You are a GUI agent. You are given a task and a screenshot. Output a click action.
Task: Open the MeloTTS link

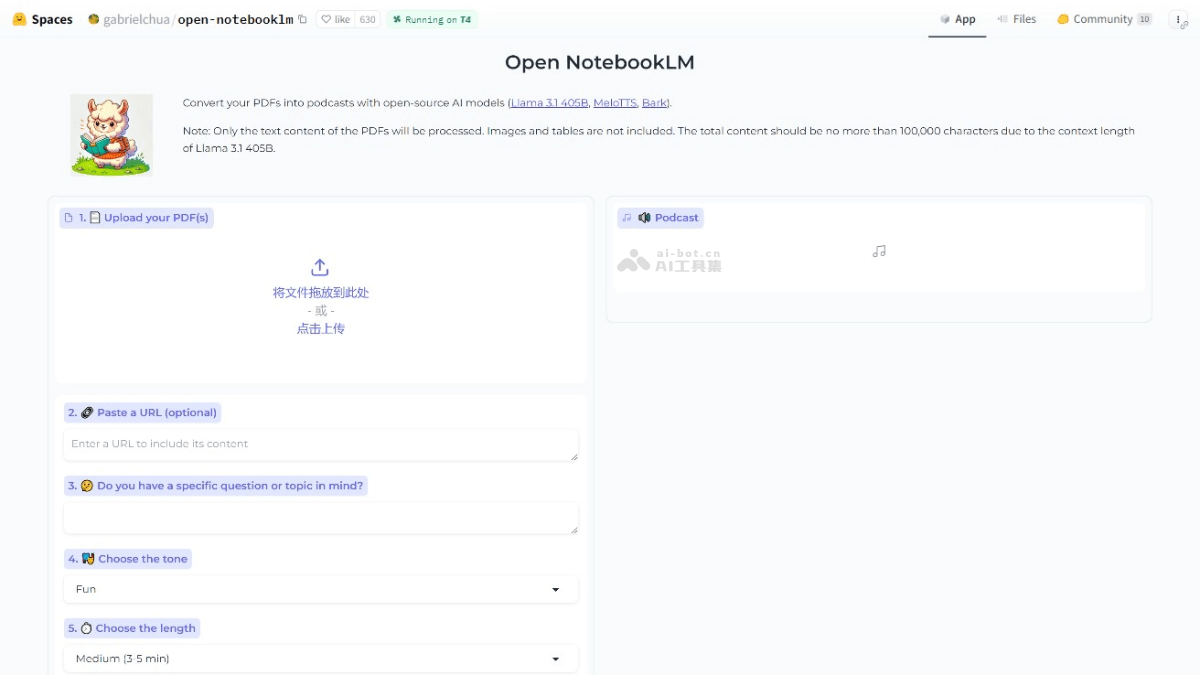point(617,102)
